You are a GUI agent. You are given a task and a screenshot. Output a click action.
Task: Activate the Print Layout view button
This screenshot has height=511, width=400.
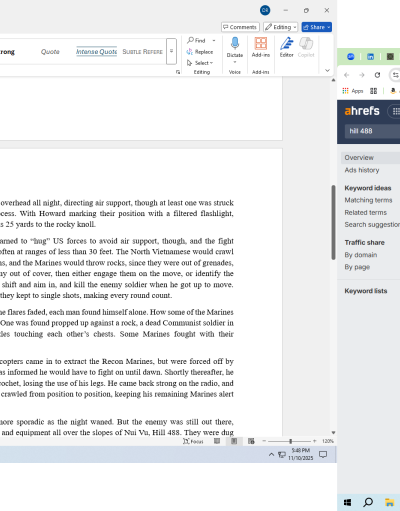(x=234, y=441)
